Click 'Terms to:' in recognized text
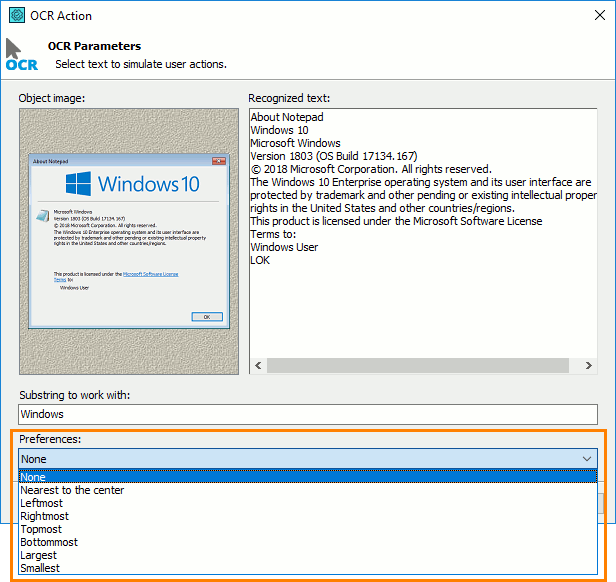Image resolution: width=616 pixels, height=582 pixels. click(x=273, y=234)
